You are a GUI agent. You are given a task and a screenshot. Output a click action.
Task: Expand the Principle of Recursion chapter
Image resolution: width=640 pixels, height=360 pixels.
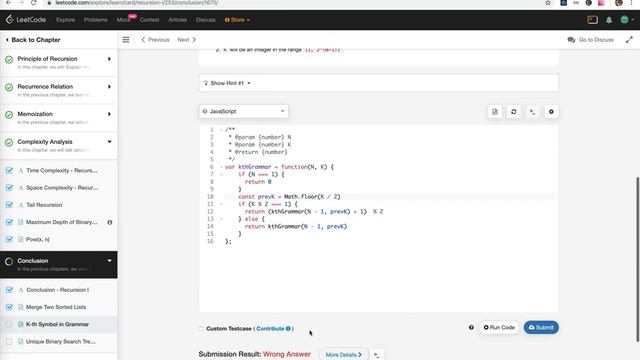(x=109, y=59)
